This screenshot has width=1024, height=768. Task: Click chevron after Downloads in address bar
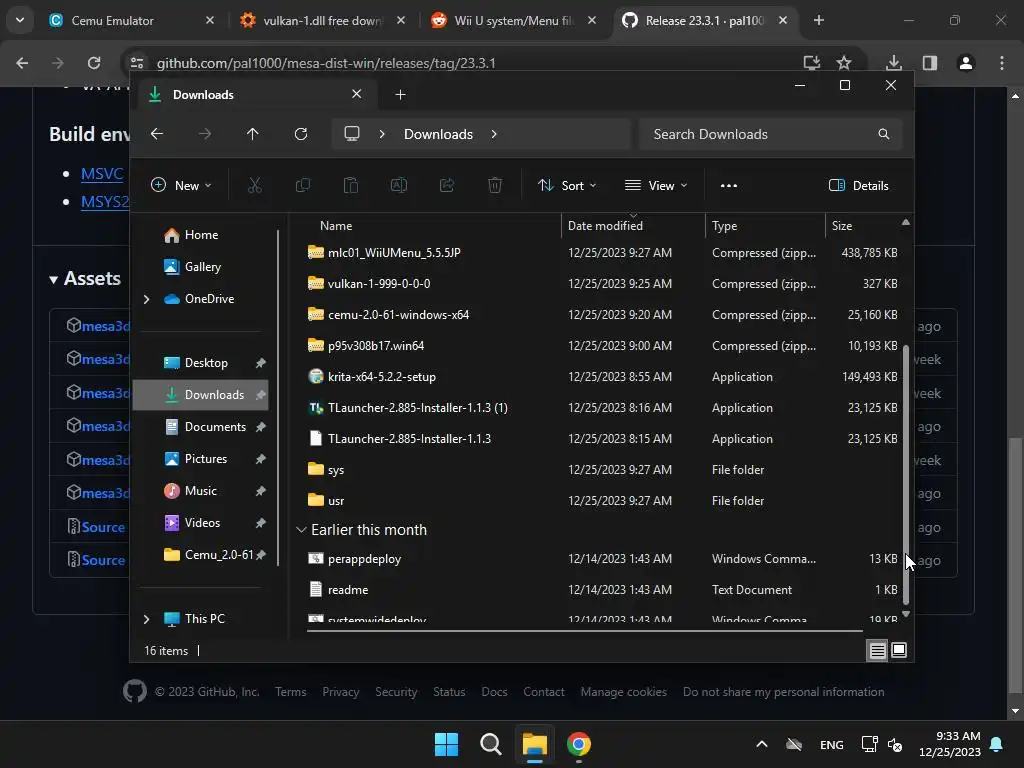click(x=494, y=134)
